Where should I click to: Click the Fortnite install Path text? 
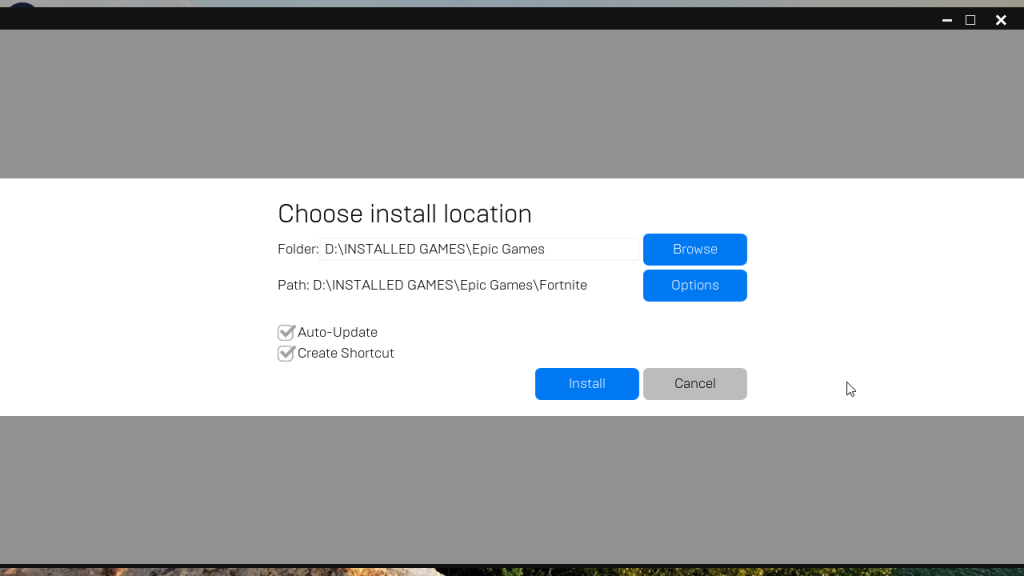coord(432,285)
